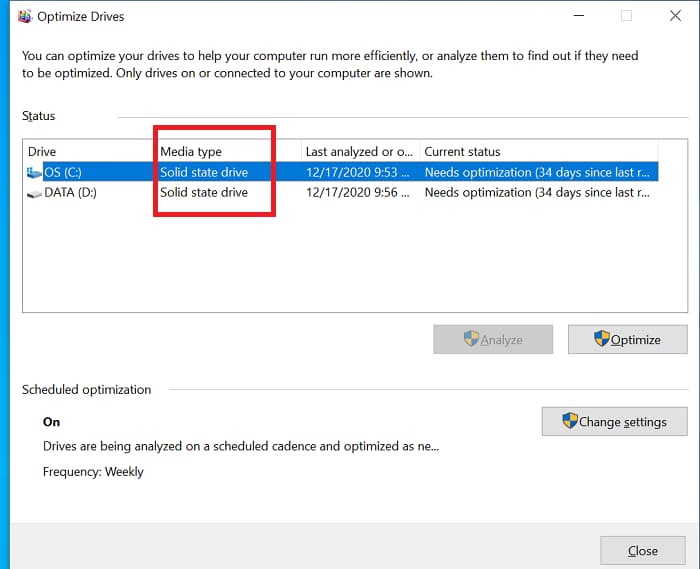Click the shield icon on the Optimize button
This screenshot has height=569, width=700.
point(602,338)
